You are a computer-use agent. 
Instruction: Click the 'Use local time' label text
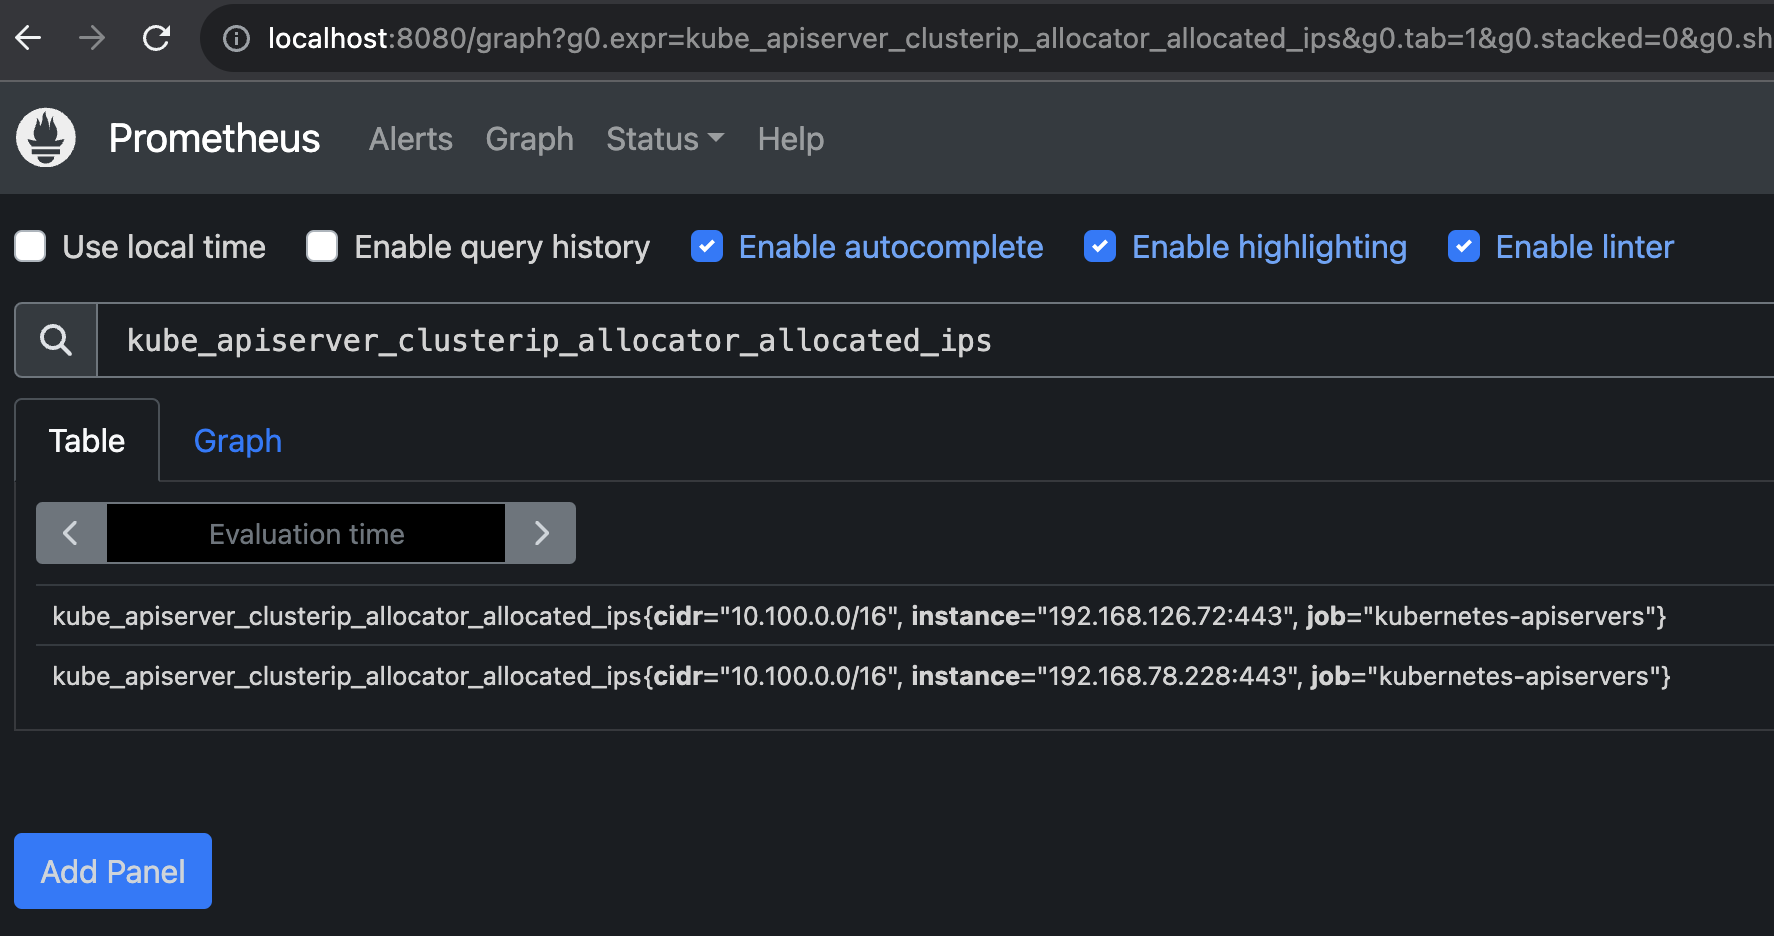tap(164, 247)
